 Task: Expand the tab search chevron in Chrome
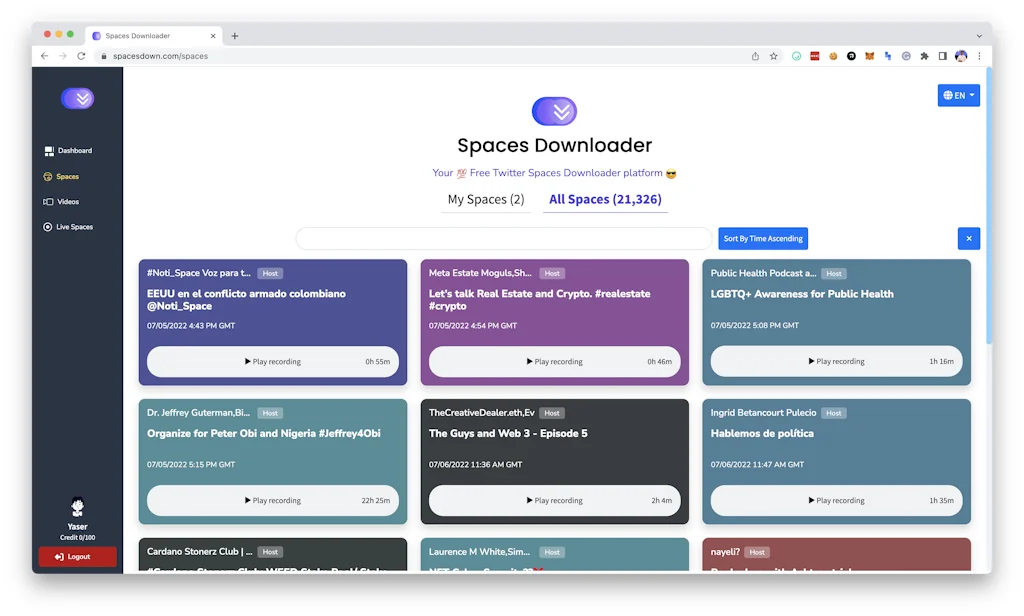pyautogui.click(x=978, y=36)
